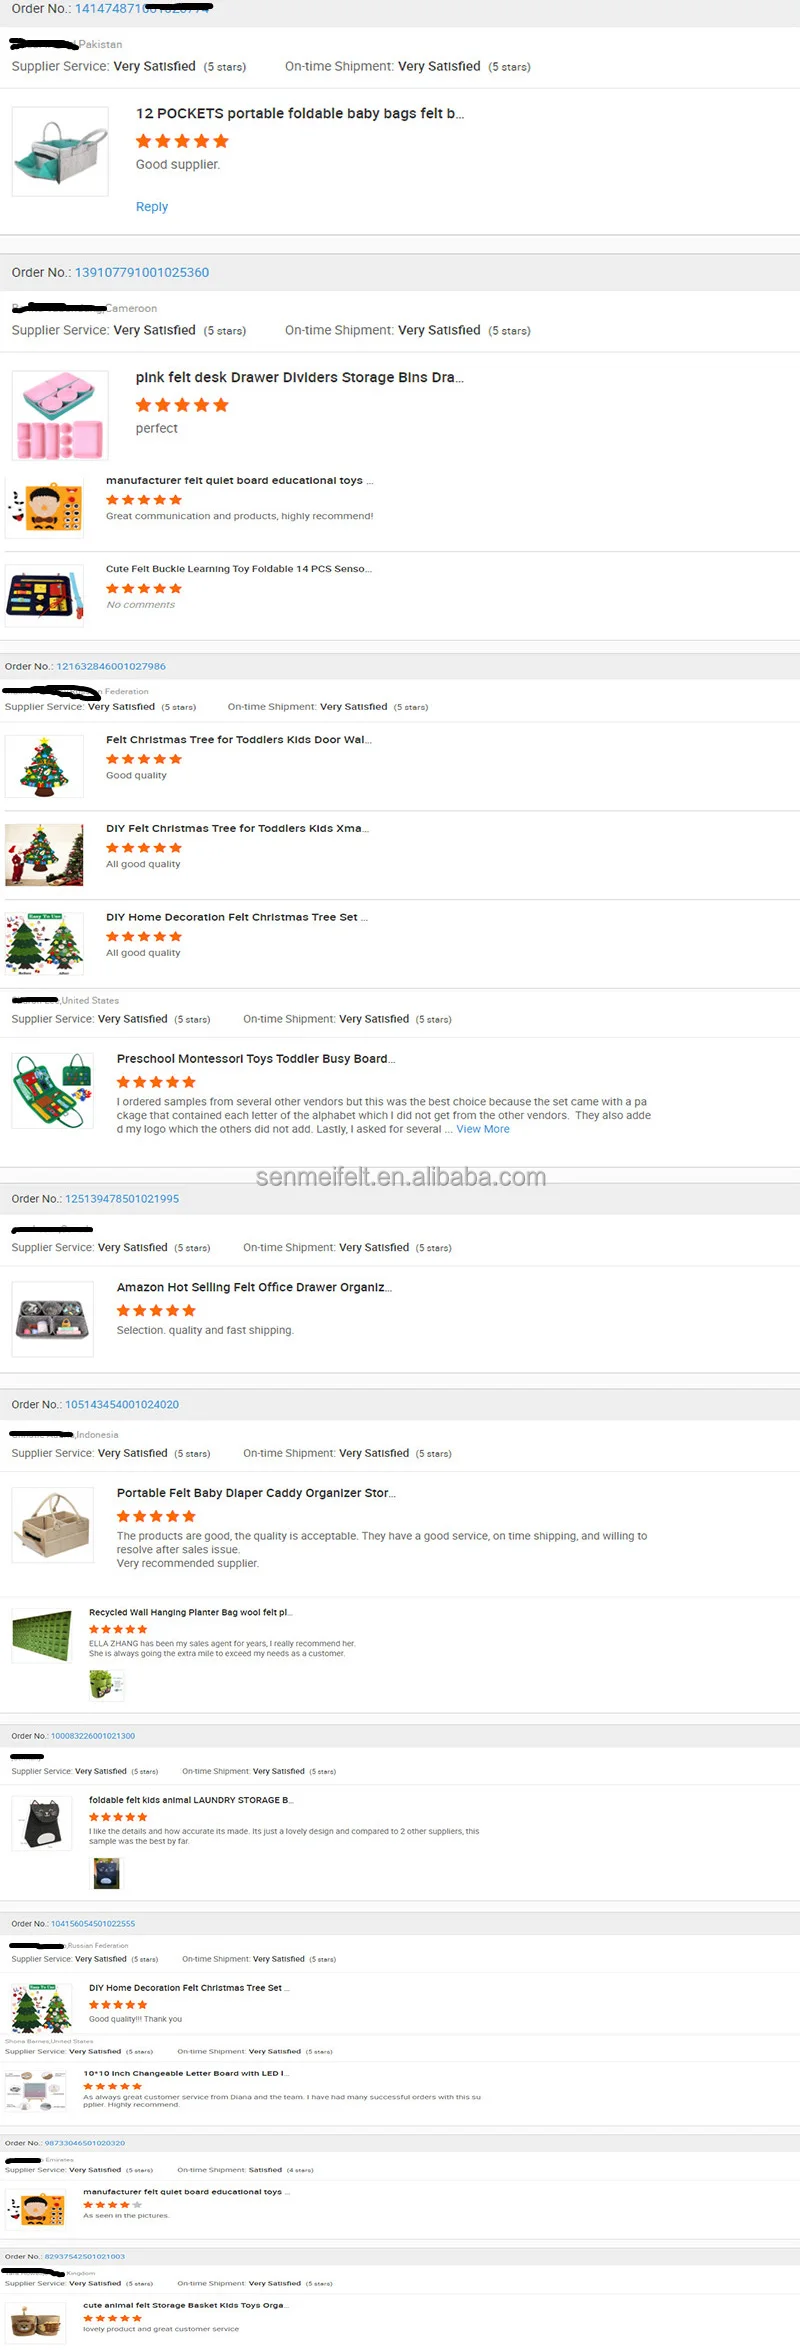Open customer photo under laundry storage review
The width and height of the screenshot is (800, 2350).
coord(106,1873)
